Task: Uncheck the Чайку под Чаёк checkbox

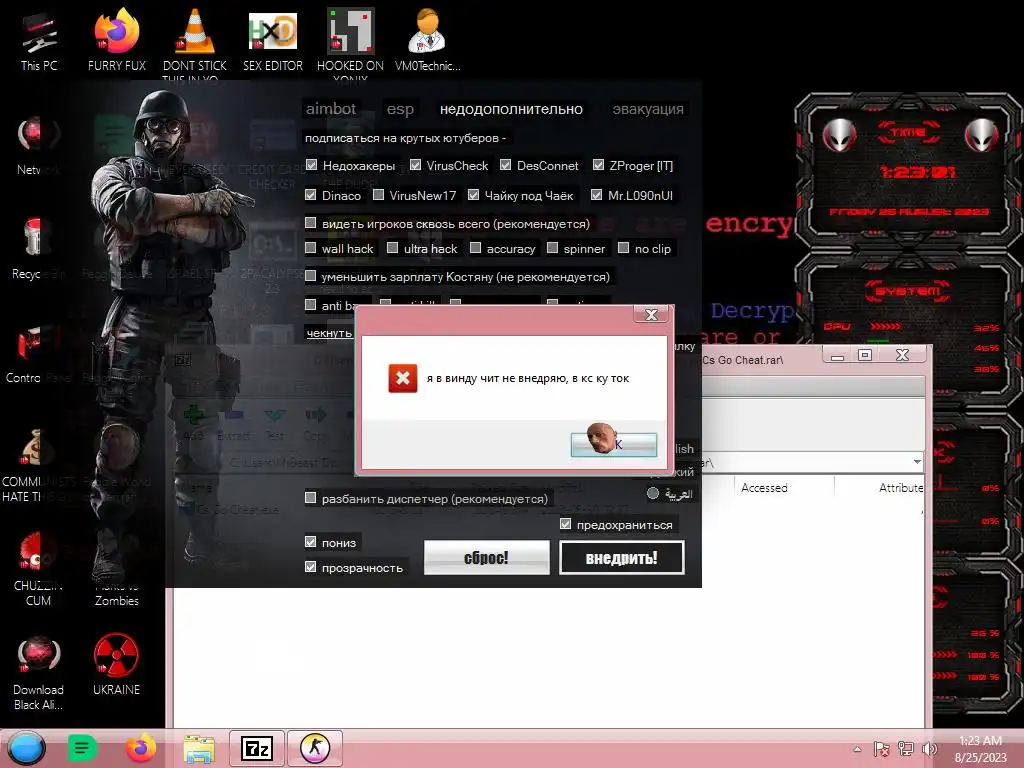Action: pos(473,195)
